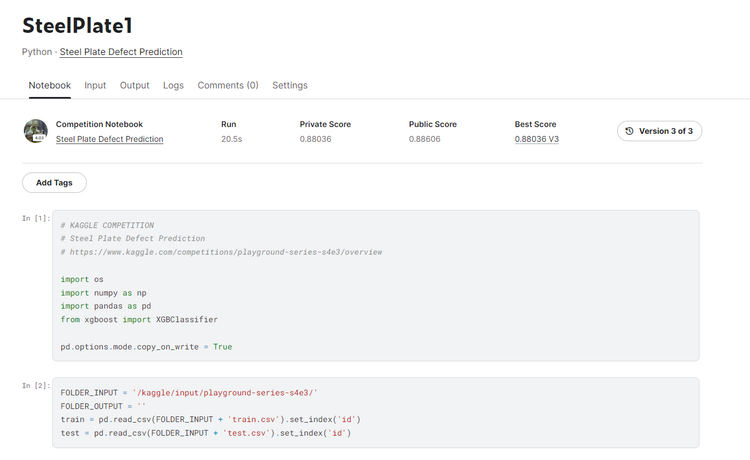
Task: Click the author profile avatar
Action: [36, 131]
